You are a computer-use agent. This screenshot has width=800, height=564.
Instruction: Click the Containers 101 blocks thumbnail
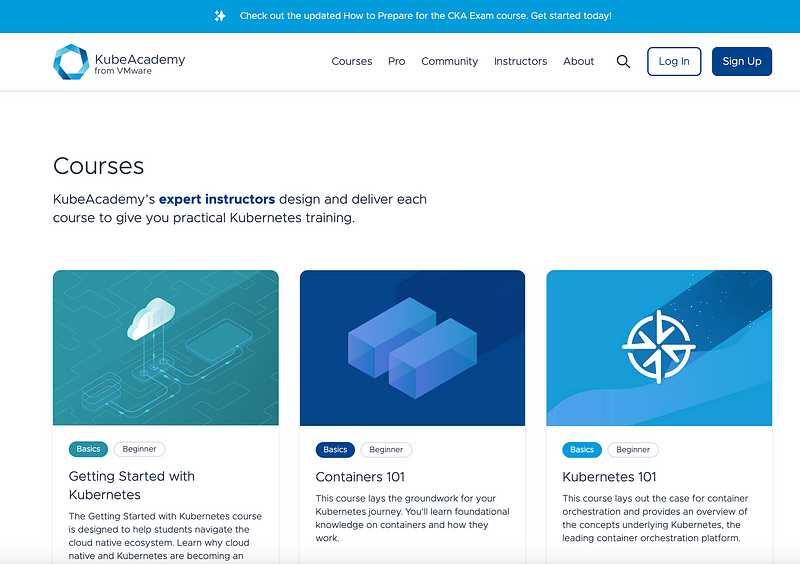(x=412, y=348)
